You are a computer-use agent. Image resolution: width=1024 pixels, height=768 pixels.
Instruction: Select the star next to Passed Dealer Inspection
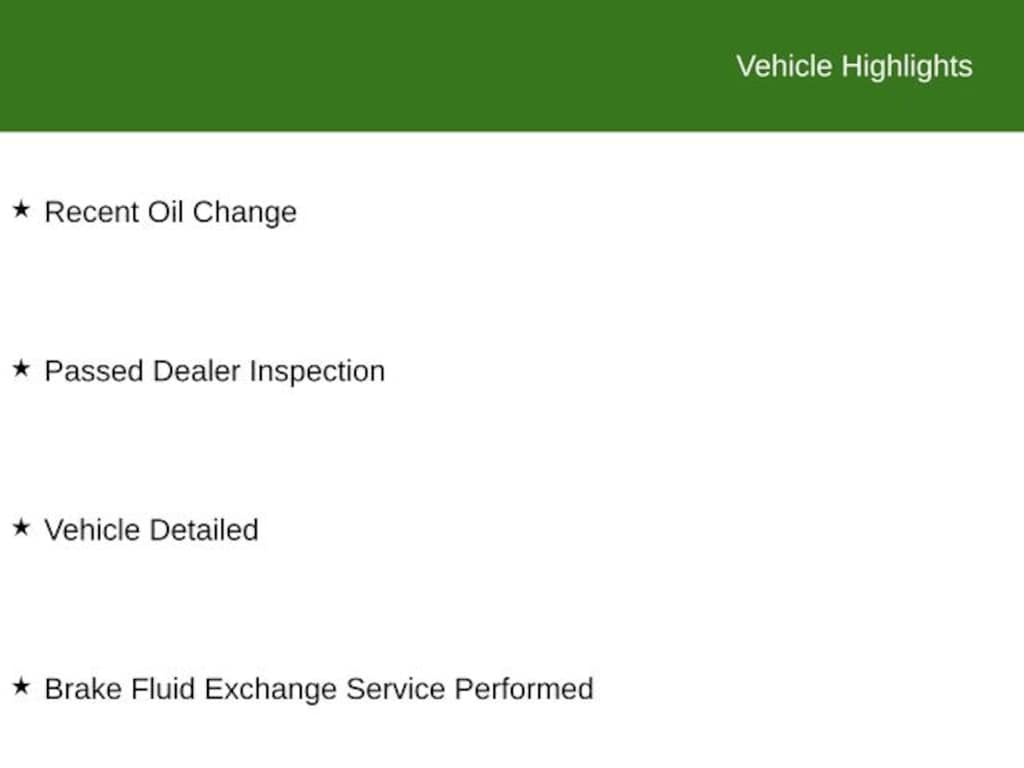[22, 368]
